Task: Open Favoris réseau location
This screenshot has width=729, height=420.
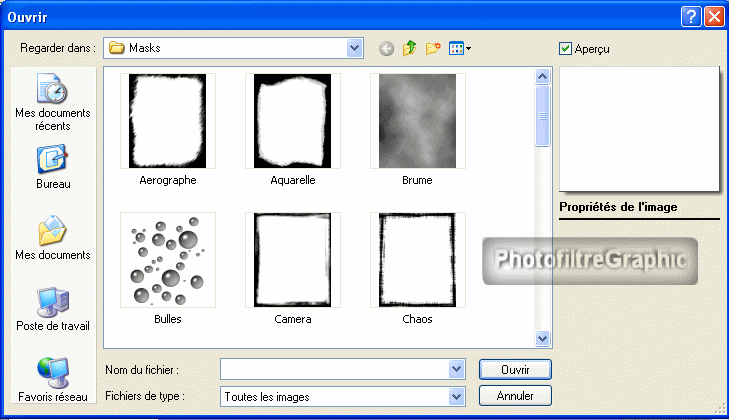Action: 51,379
